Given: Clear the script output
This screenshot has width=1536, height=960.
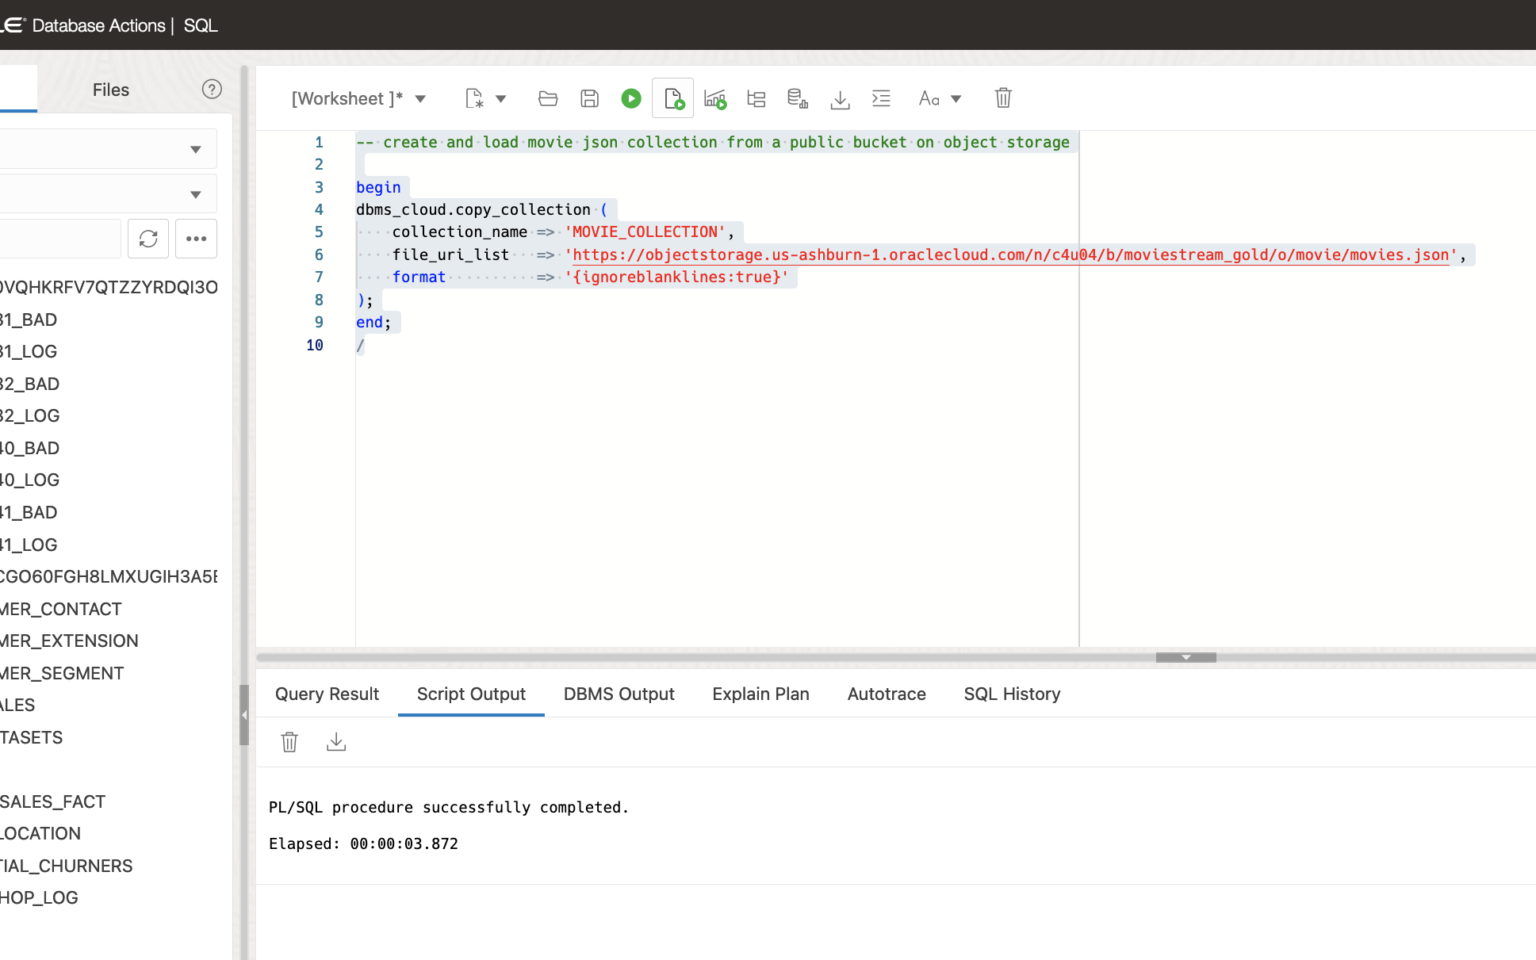Looking at the screenshot, I should [289, 741].
